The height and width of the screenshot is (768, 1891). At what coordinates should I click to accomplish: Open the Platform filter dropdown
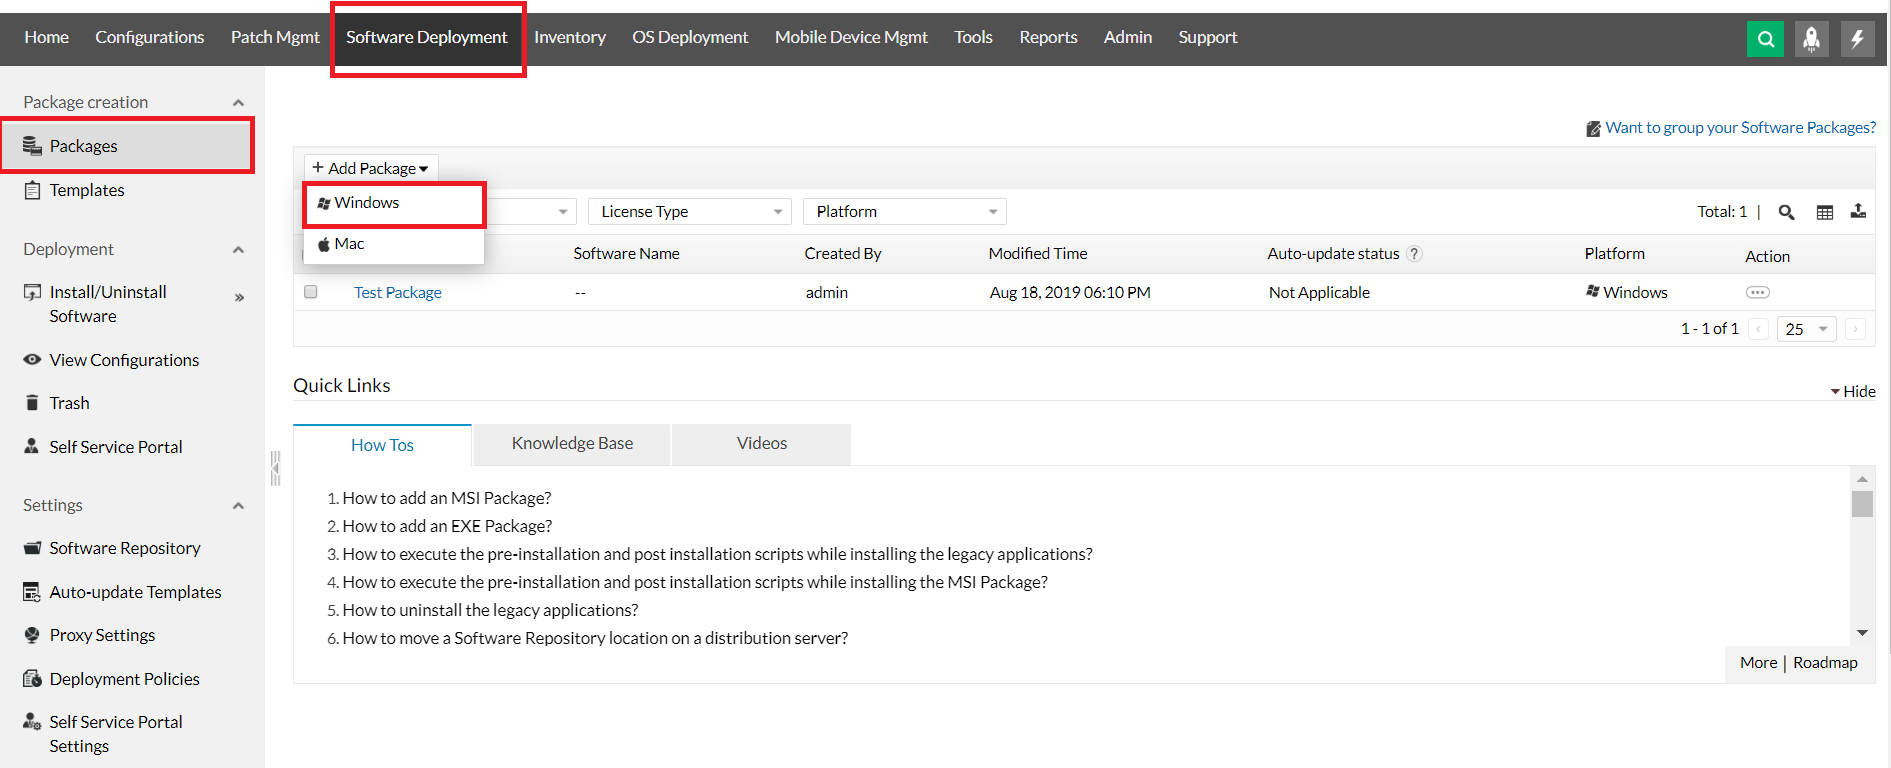[904, 212]
